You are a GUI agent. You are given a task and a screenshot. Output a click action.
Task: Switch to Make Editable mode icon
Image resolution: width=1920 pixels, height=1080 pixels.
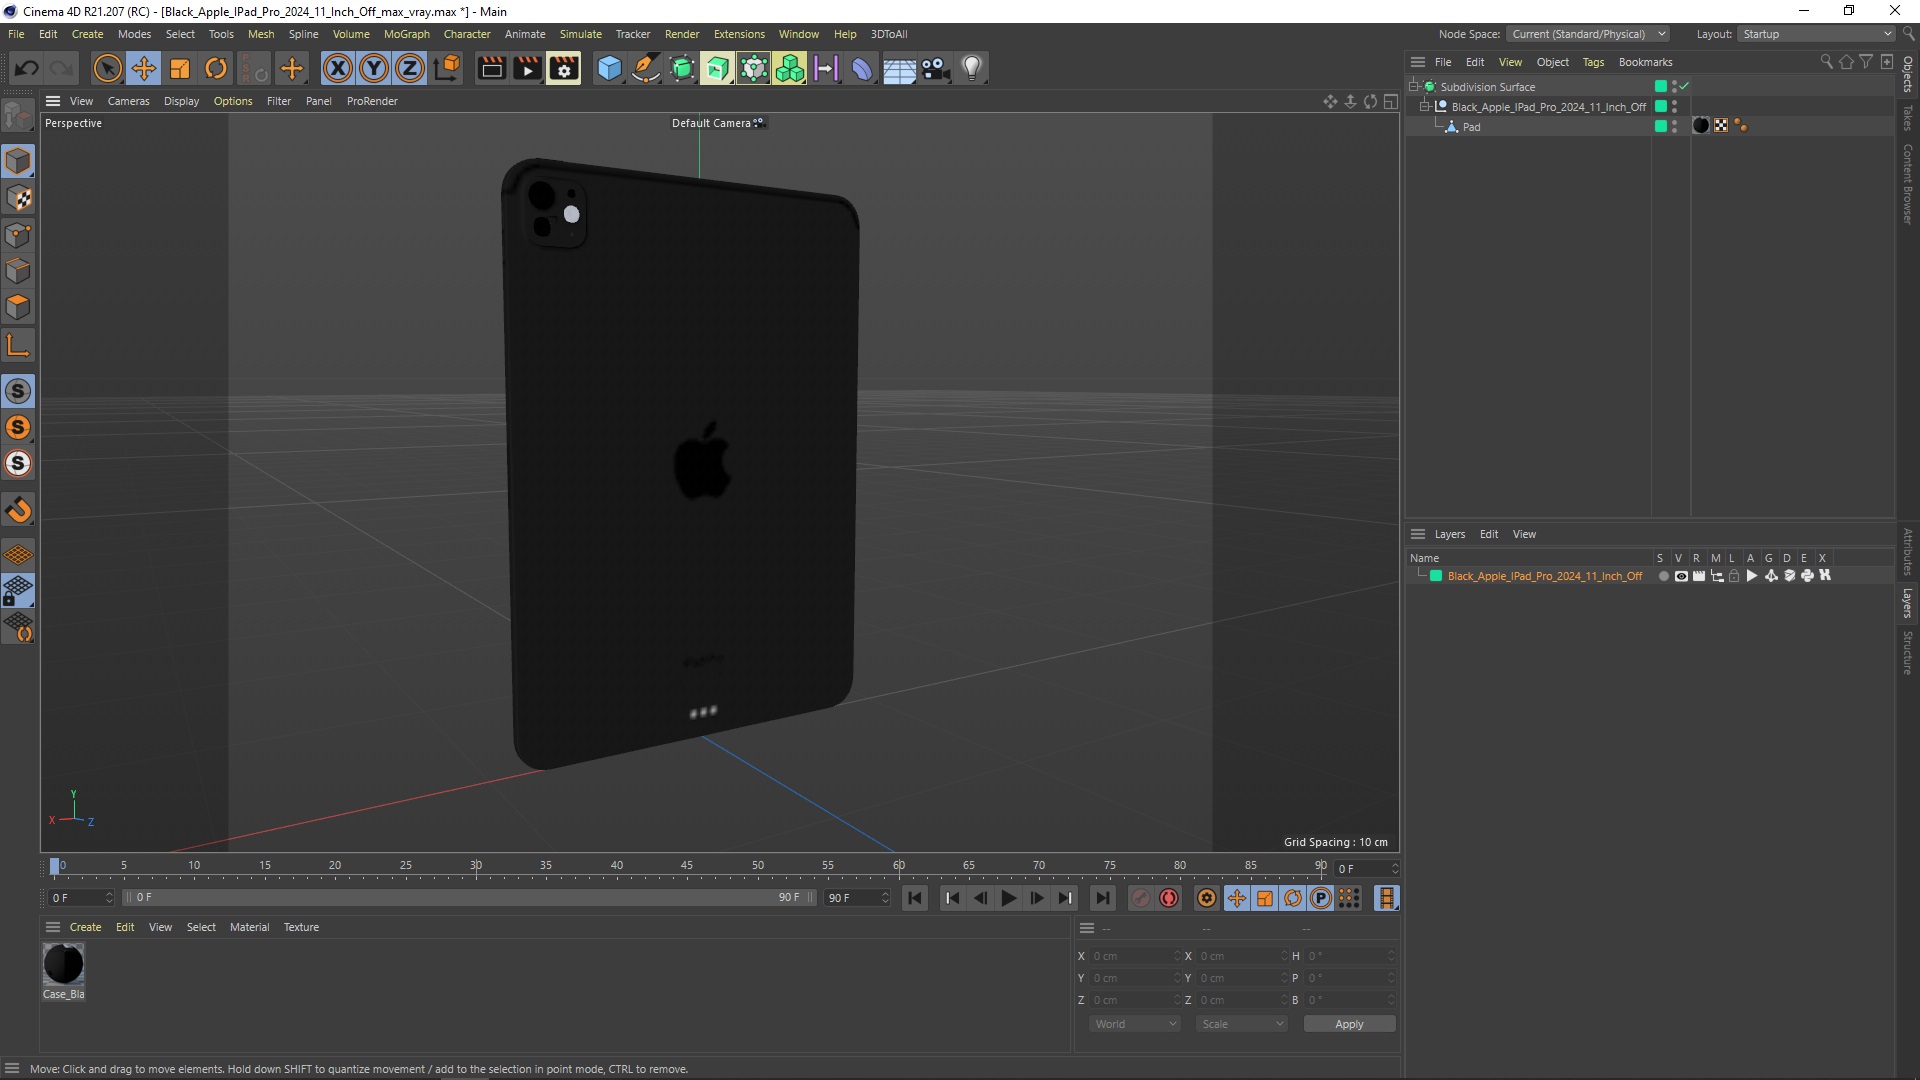18,117
